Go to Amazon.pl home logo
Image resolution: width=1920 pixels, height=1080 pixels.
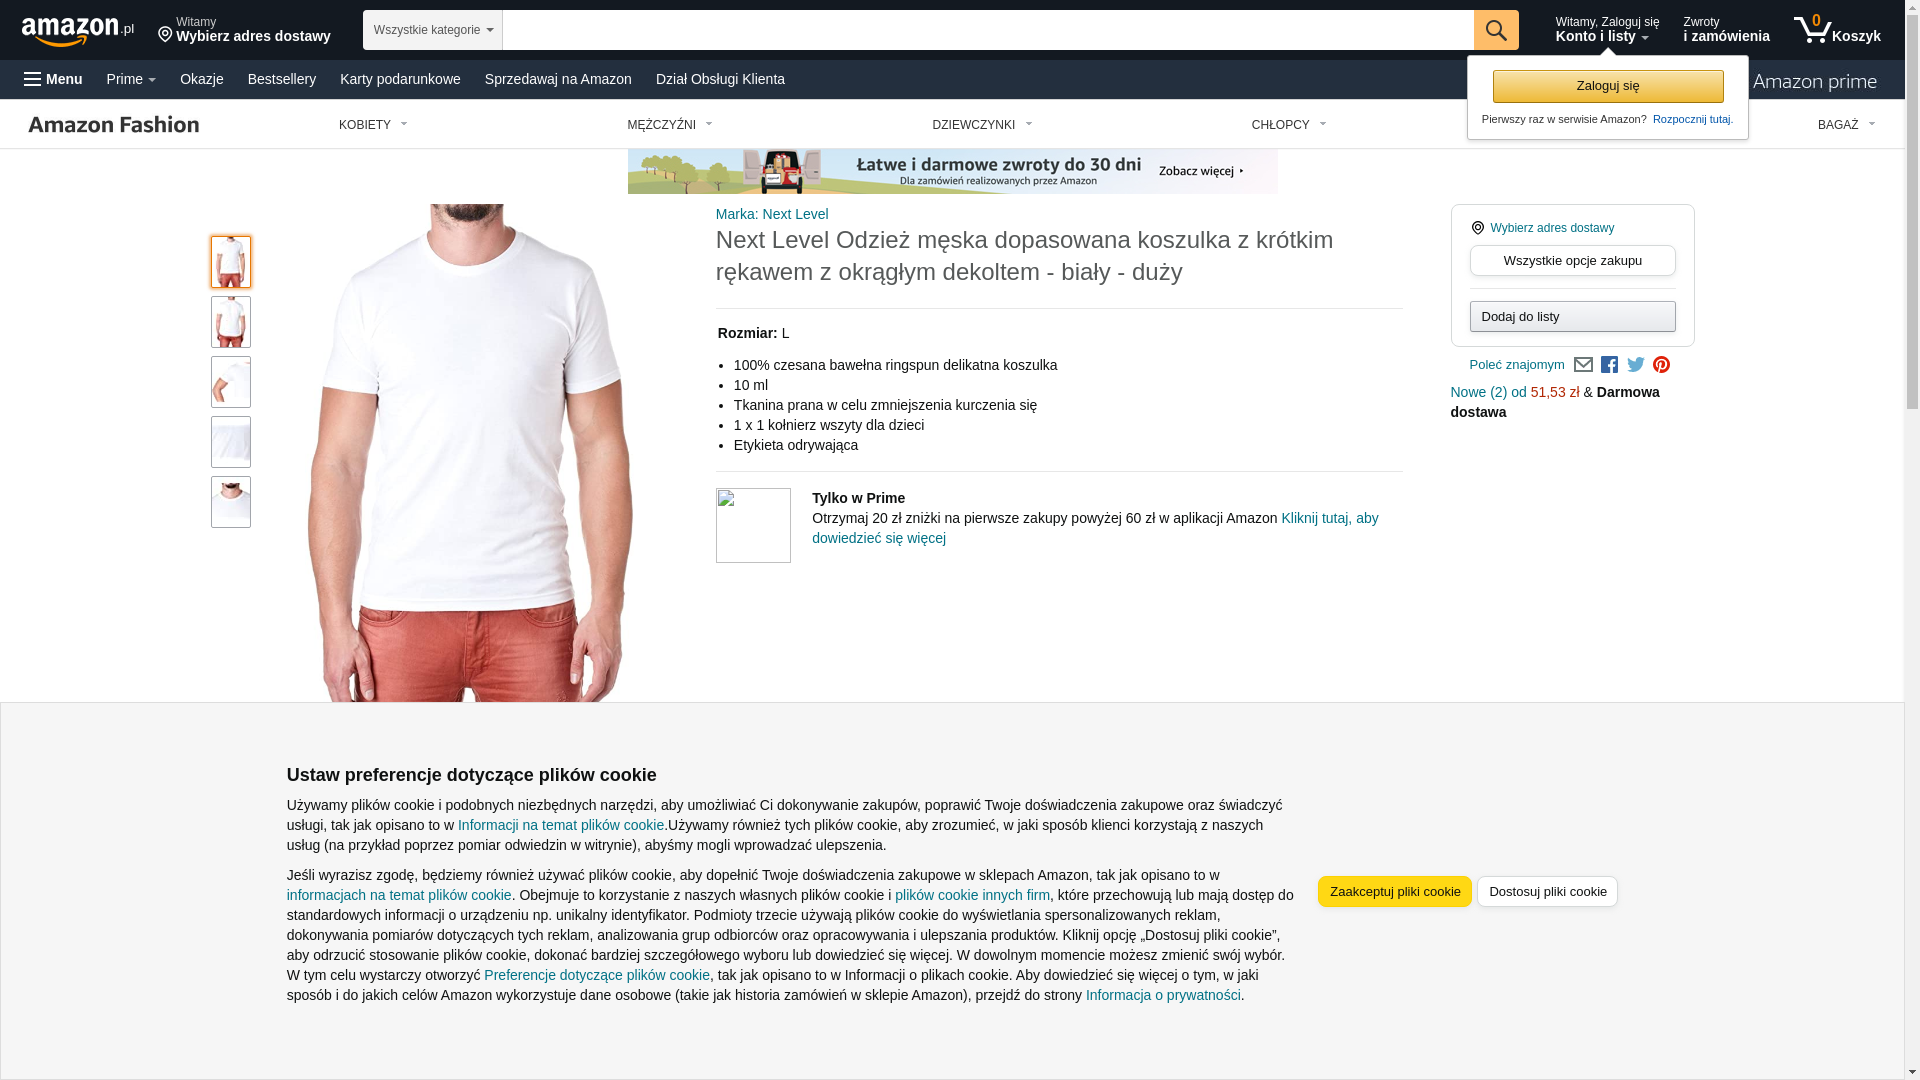point(78,31)
